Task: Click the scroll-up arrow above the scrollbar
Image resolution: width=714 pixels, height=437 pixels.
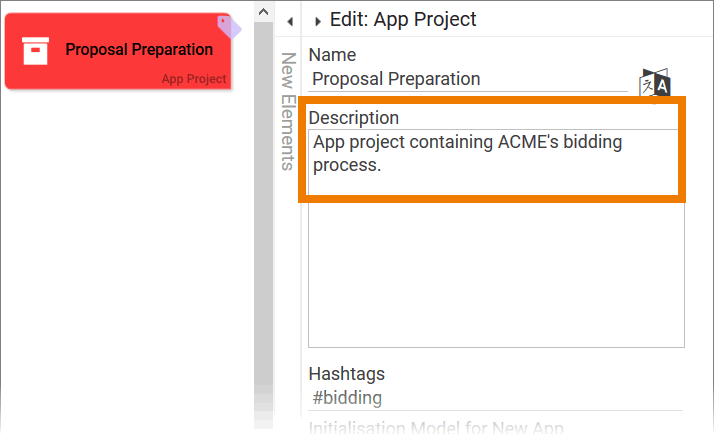Action: (x=264, y=12)
